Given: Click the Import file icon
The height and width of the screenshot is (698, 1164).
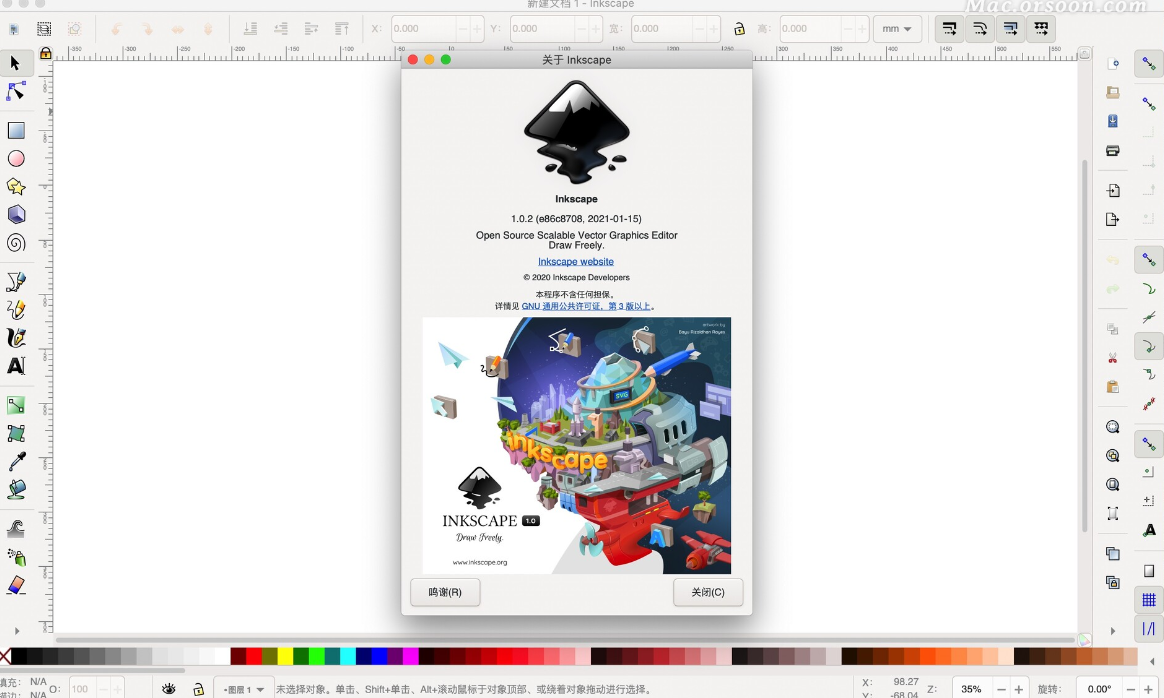Looking at the screenshot, I should [x=1112, y=191].
